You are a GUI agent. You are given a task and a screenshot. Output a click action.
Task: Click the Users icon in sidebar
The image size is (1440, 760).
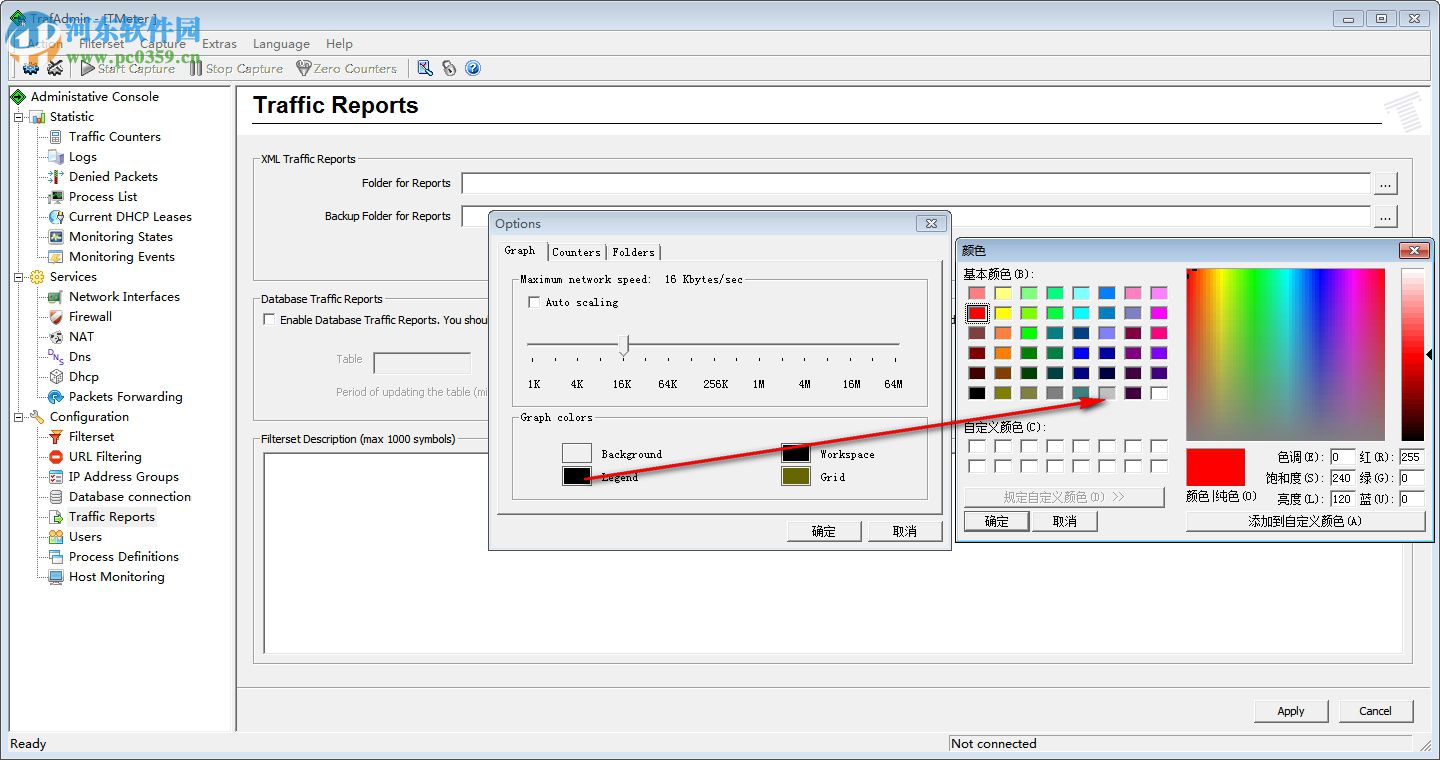pos(56,537)
